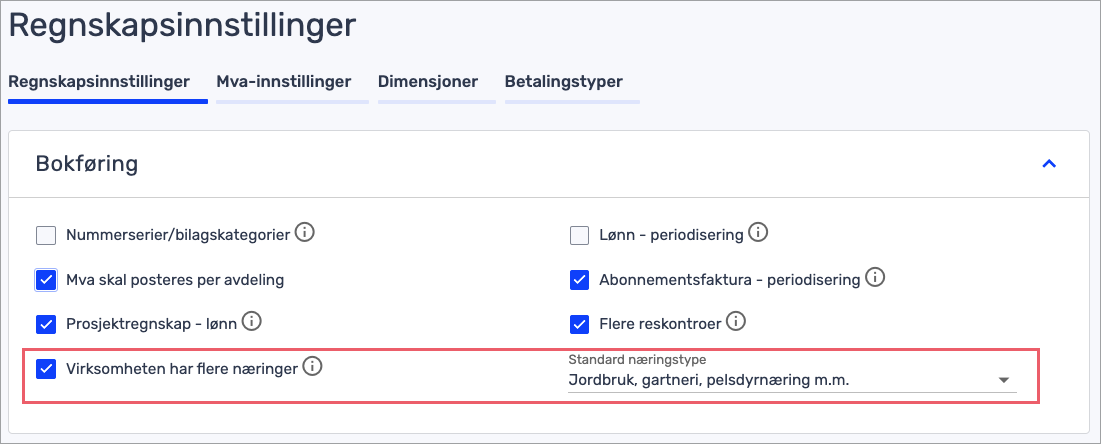This screenshot has width=1101, height=444.
Task: Select the Regnskapsinnstillinger tab
Action: [x=99, y=82]
